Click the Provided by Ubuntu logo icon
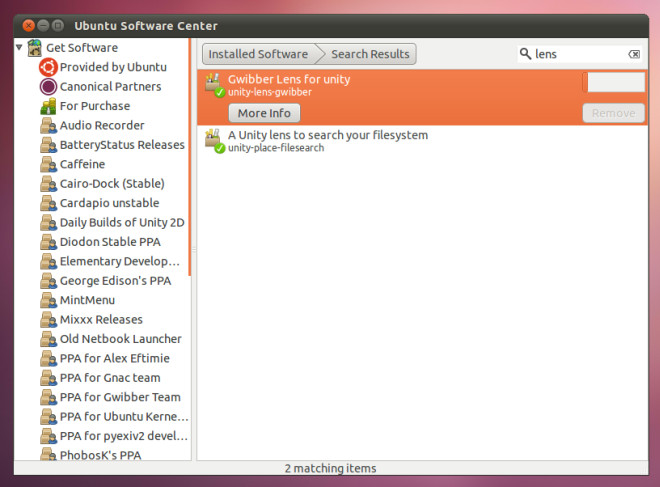 pyautogui.click(x=48, y=67)
